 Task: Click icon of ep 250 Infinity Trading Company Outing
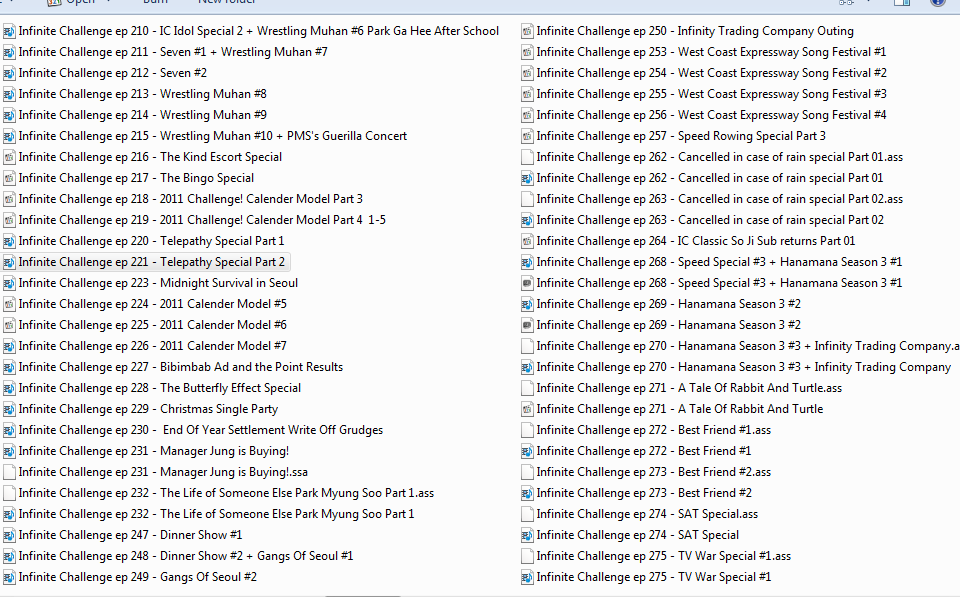(x=527, y=31)
